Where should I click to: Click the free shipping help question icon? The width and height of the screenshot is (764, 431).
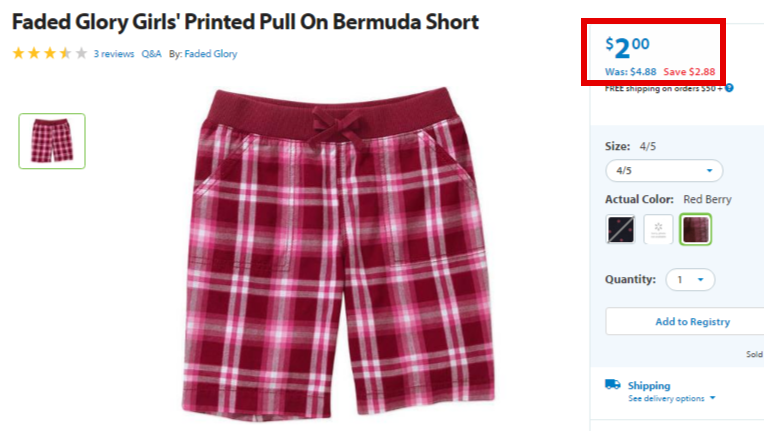tap(729, 88)
